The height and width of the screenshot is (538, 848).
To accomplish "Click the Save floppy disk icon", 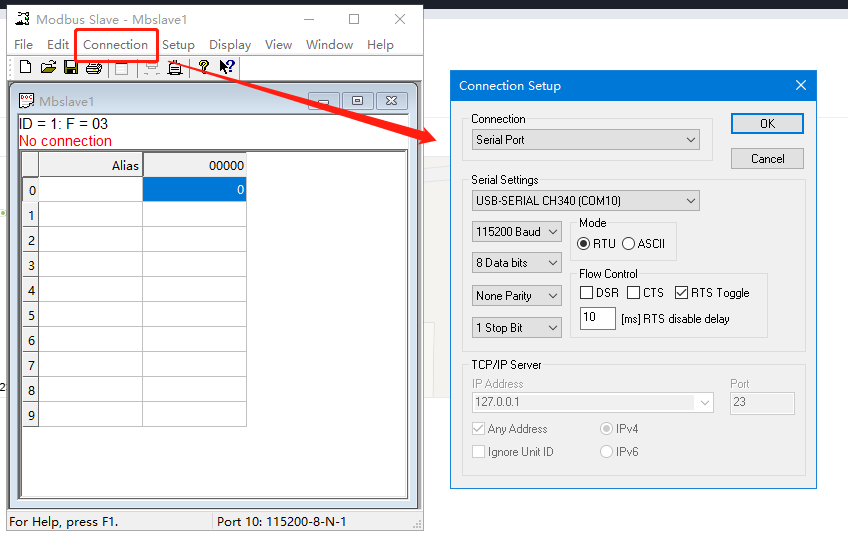I will click(71, 67).
